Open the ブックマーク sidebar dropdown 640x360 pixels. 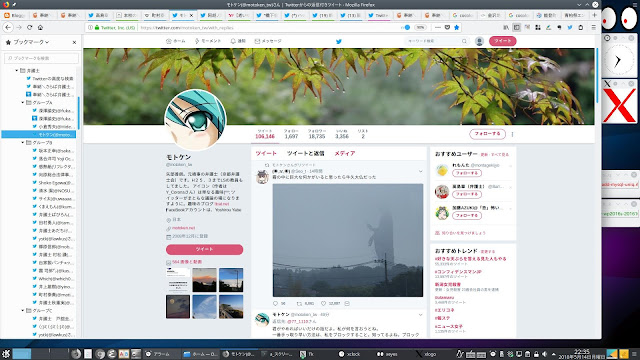point(31,42)
